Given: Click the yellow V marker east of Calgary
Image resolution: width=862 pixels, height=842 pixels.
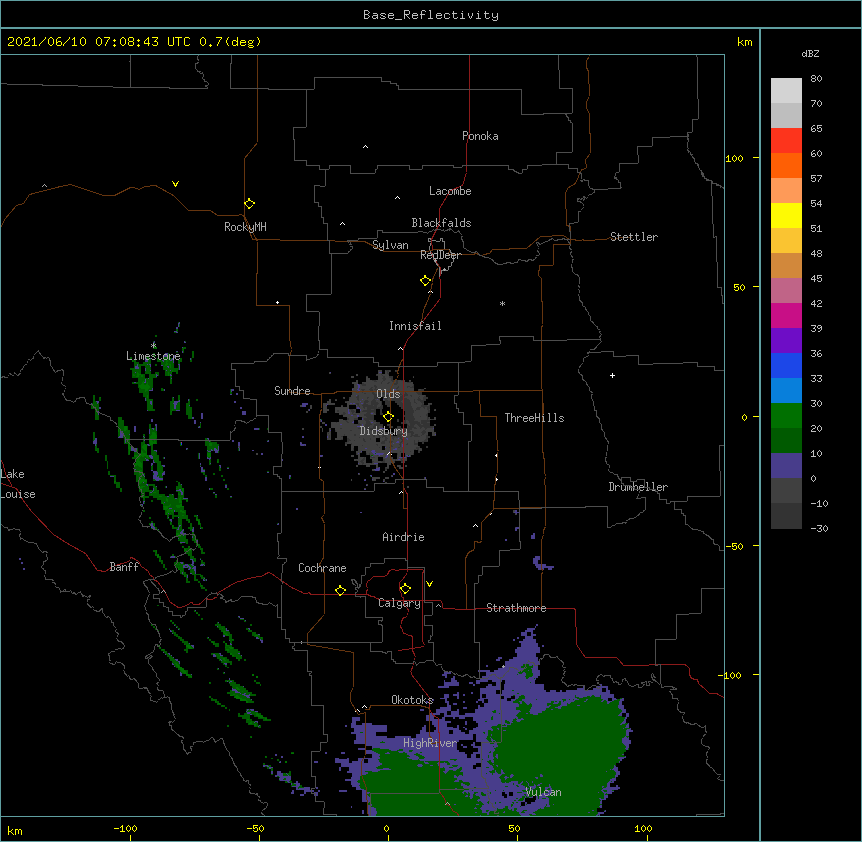Looking at the screenshot, I should click(x=429, y=584).
